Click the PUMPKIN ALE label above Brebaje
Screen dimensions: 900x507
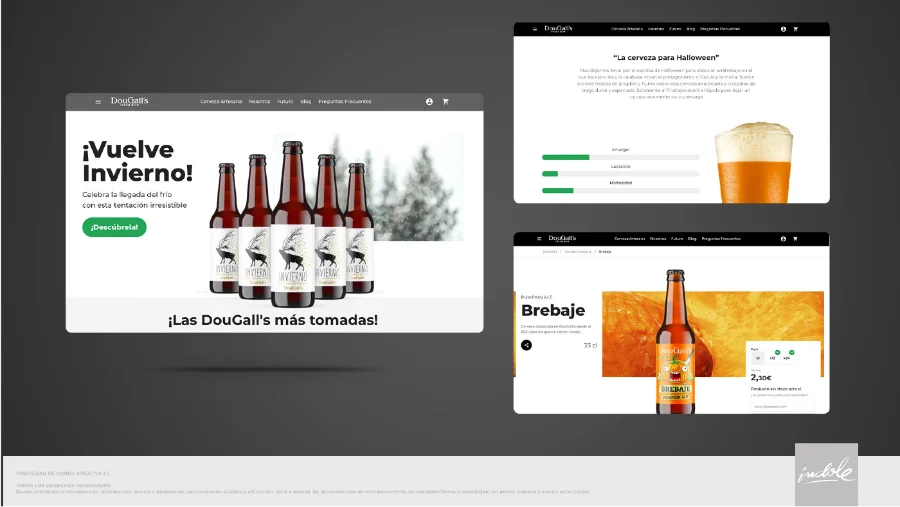click(x=536, y=297)
